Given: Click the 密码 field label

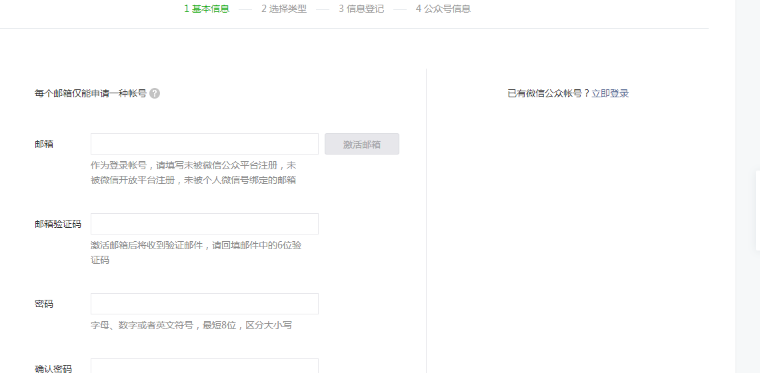Looking at the screenshot, I should [44, 304].
